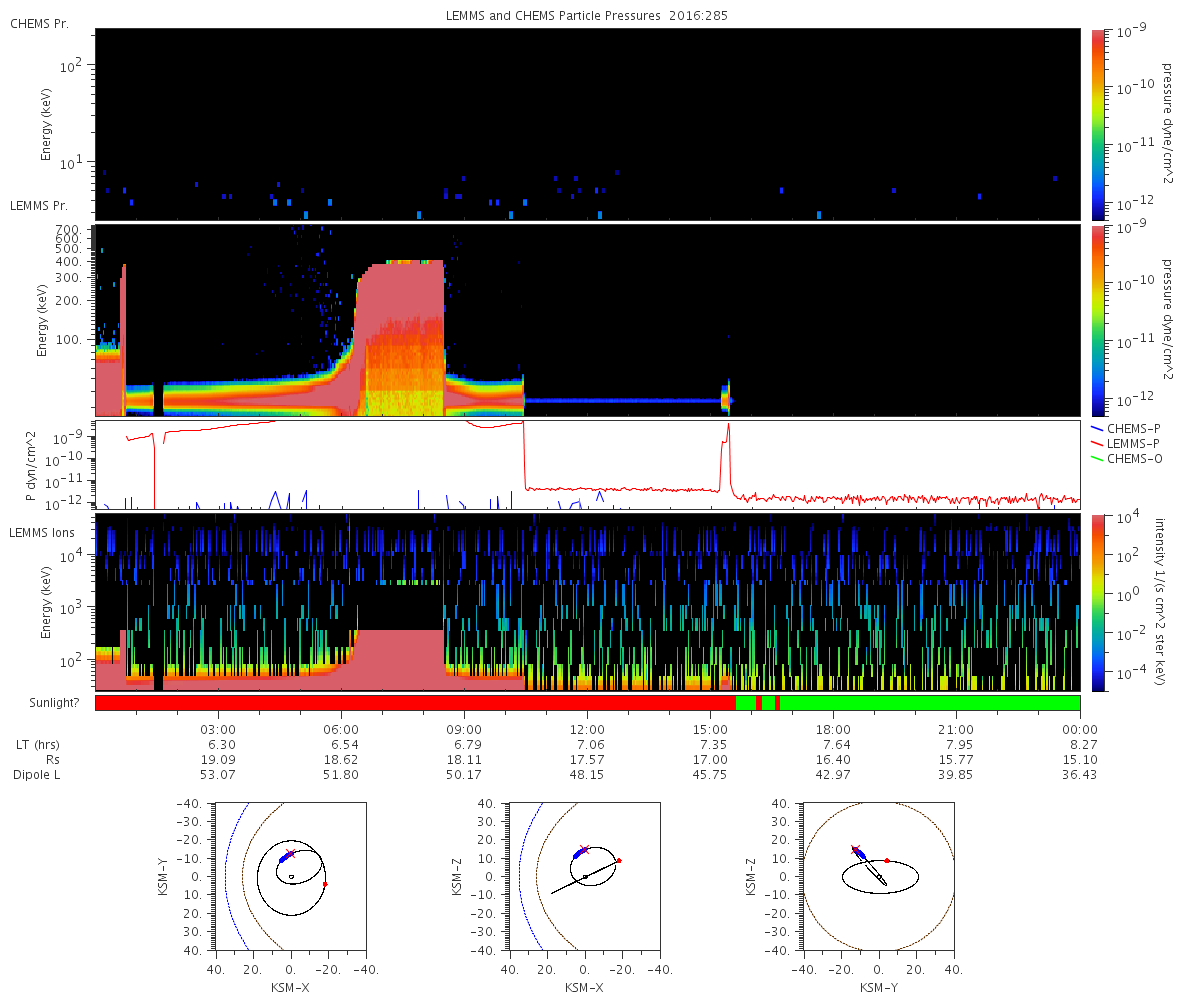1200x1000 pixels.
Task: Click the 18:00 time axis label
Action: point(833,729)
